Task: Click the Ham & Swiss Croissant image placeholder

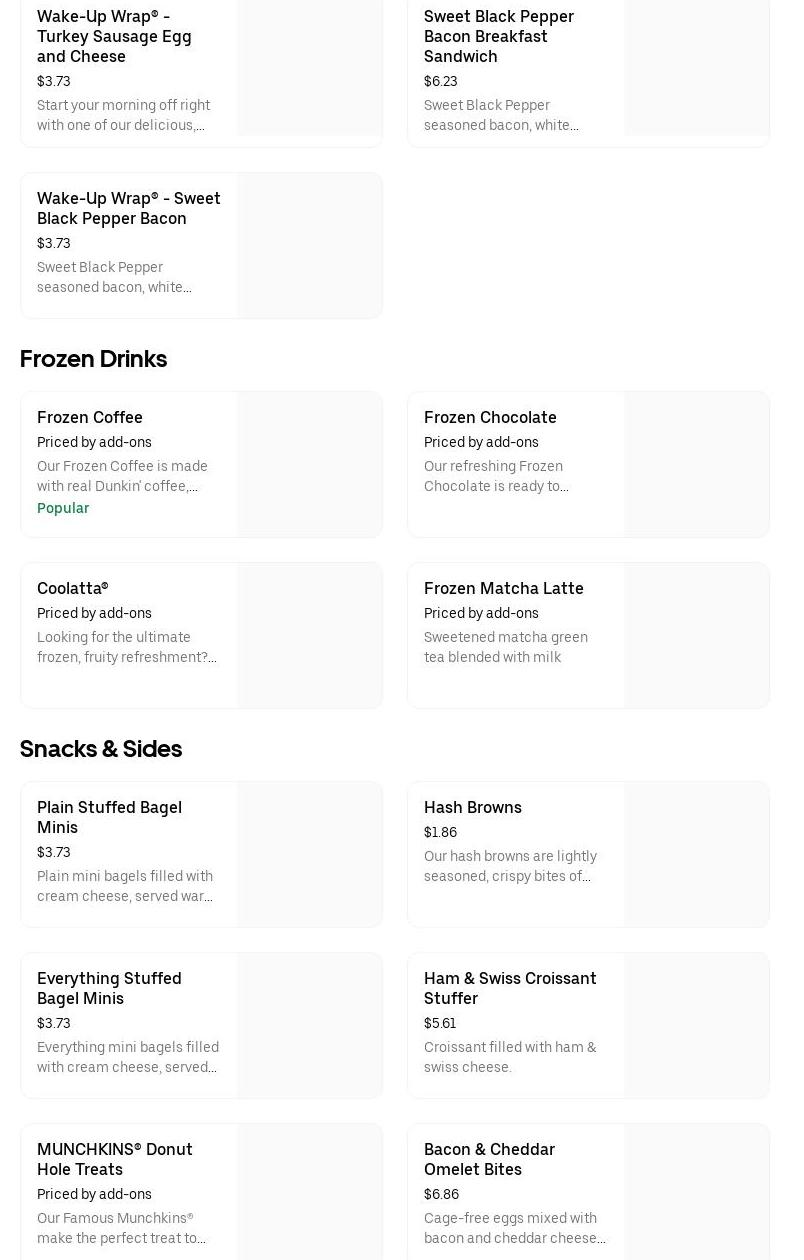Action: tap(697, 1025)
